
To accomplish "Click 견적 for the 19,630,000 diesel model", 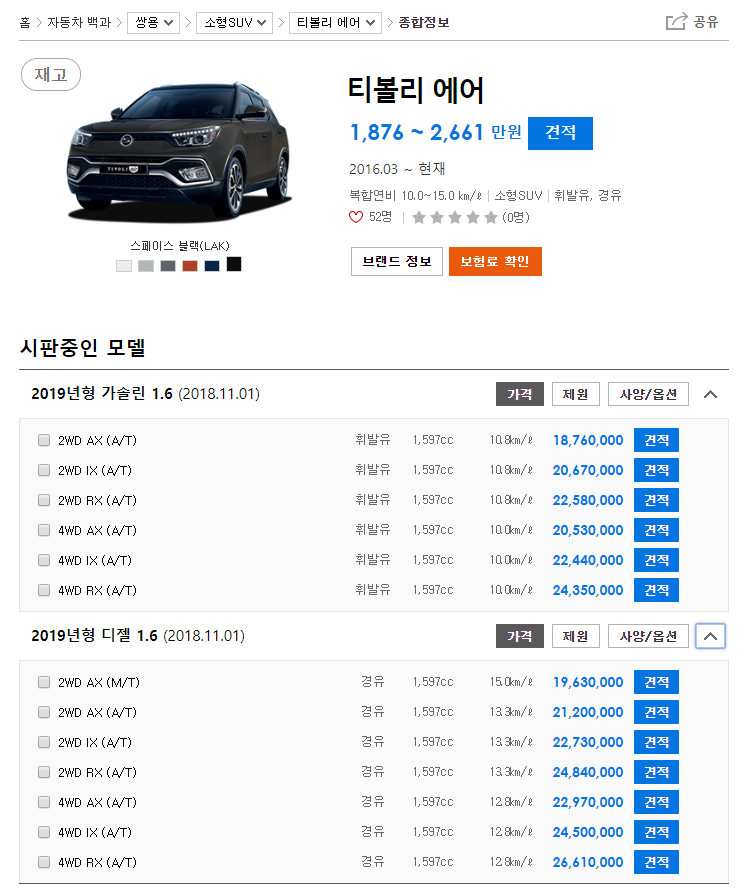I will coord(656,682).
